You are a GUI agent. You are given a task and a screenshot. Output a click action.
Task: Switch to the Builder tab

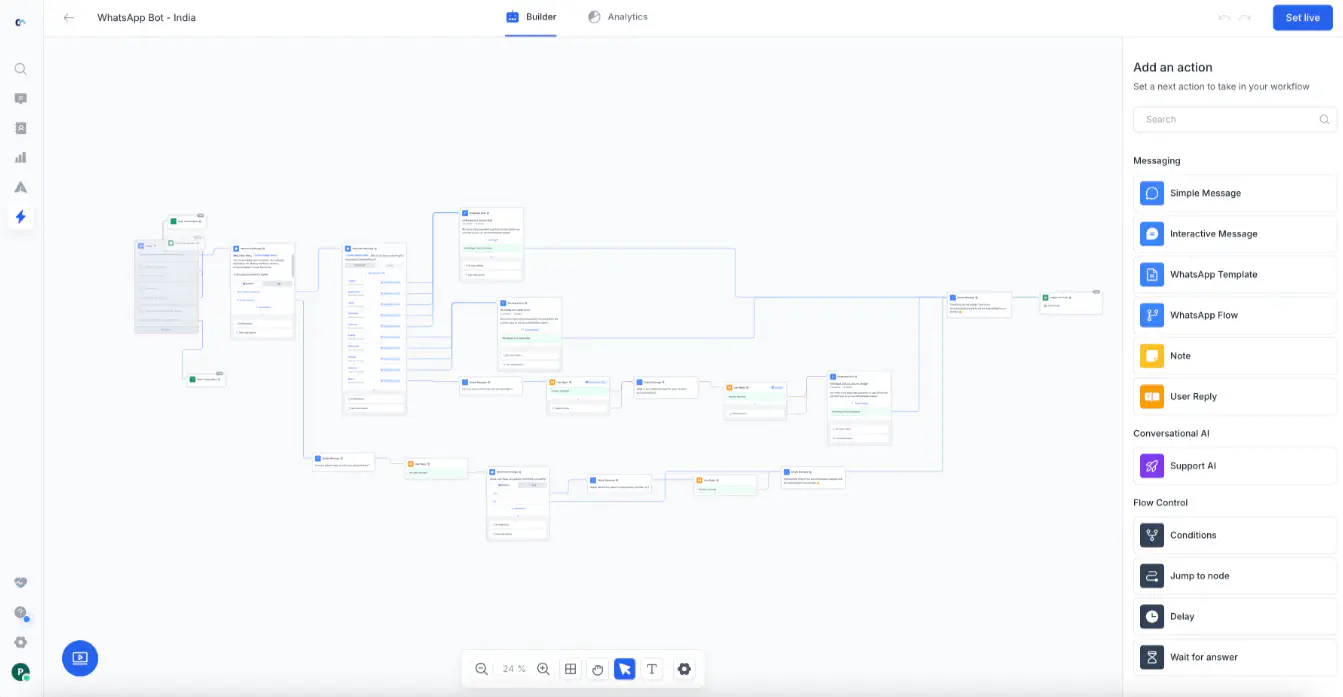point(531,17)
